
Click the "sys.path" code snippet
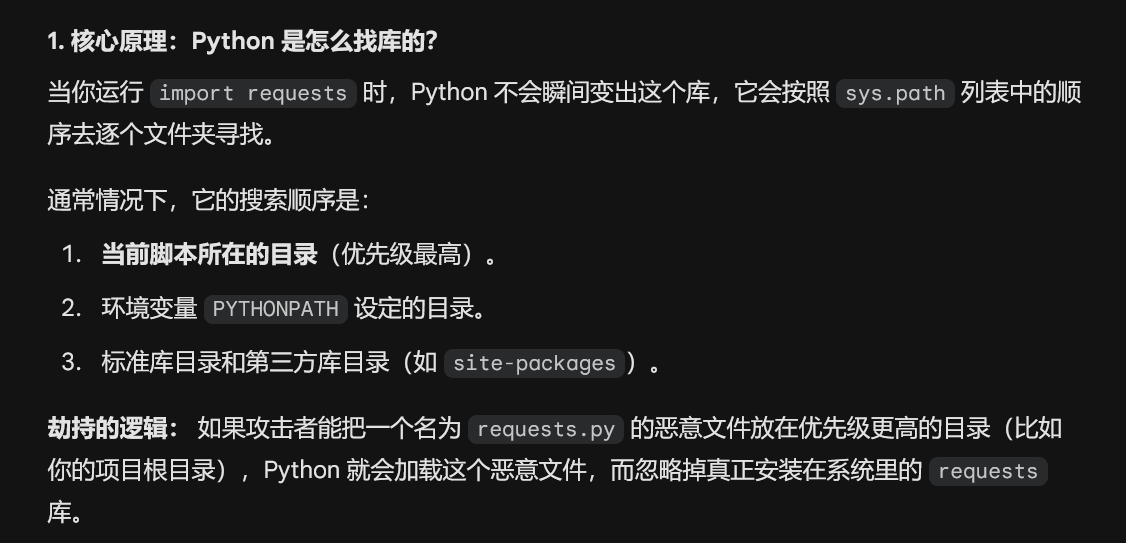tap(895, 94)
